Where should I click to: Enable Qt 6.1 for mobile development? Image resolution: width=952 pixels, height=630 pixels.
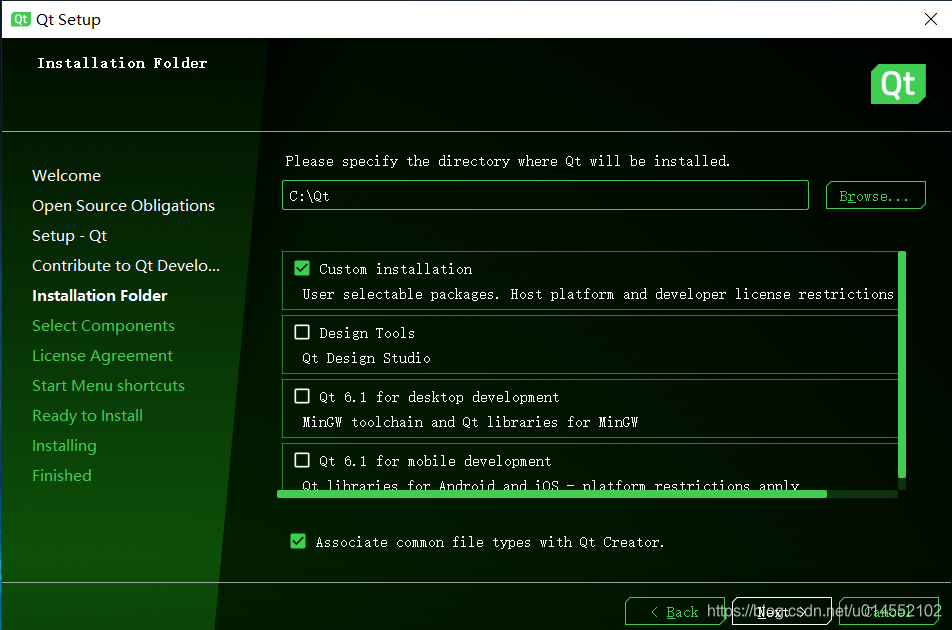point(302,460)
